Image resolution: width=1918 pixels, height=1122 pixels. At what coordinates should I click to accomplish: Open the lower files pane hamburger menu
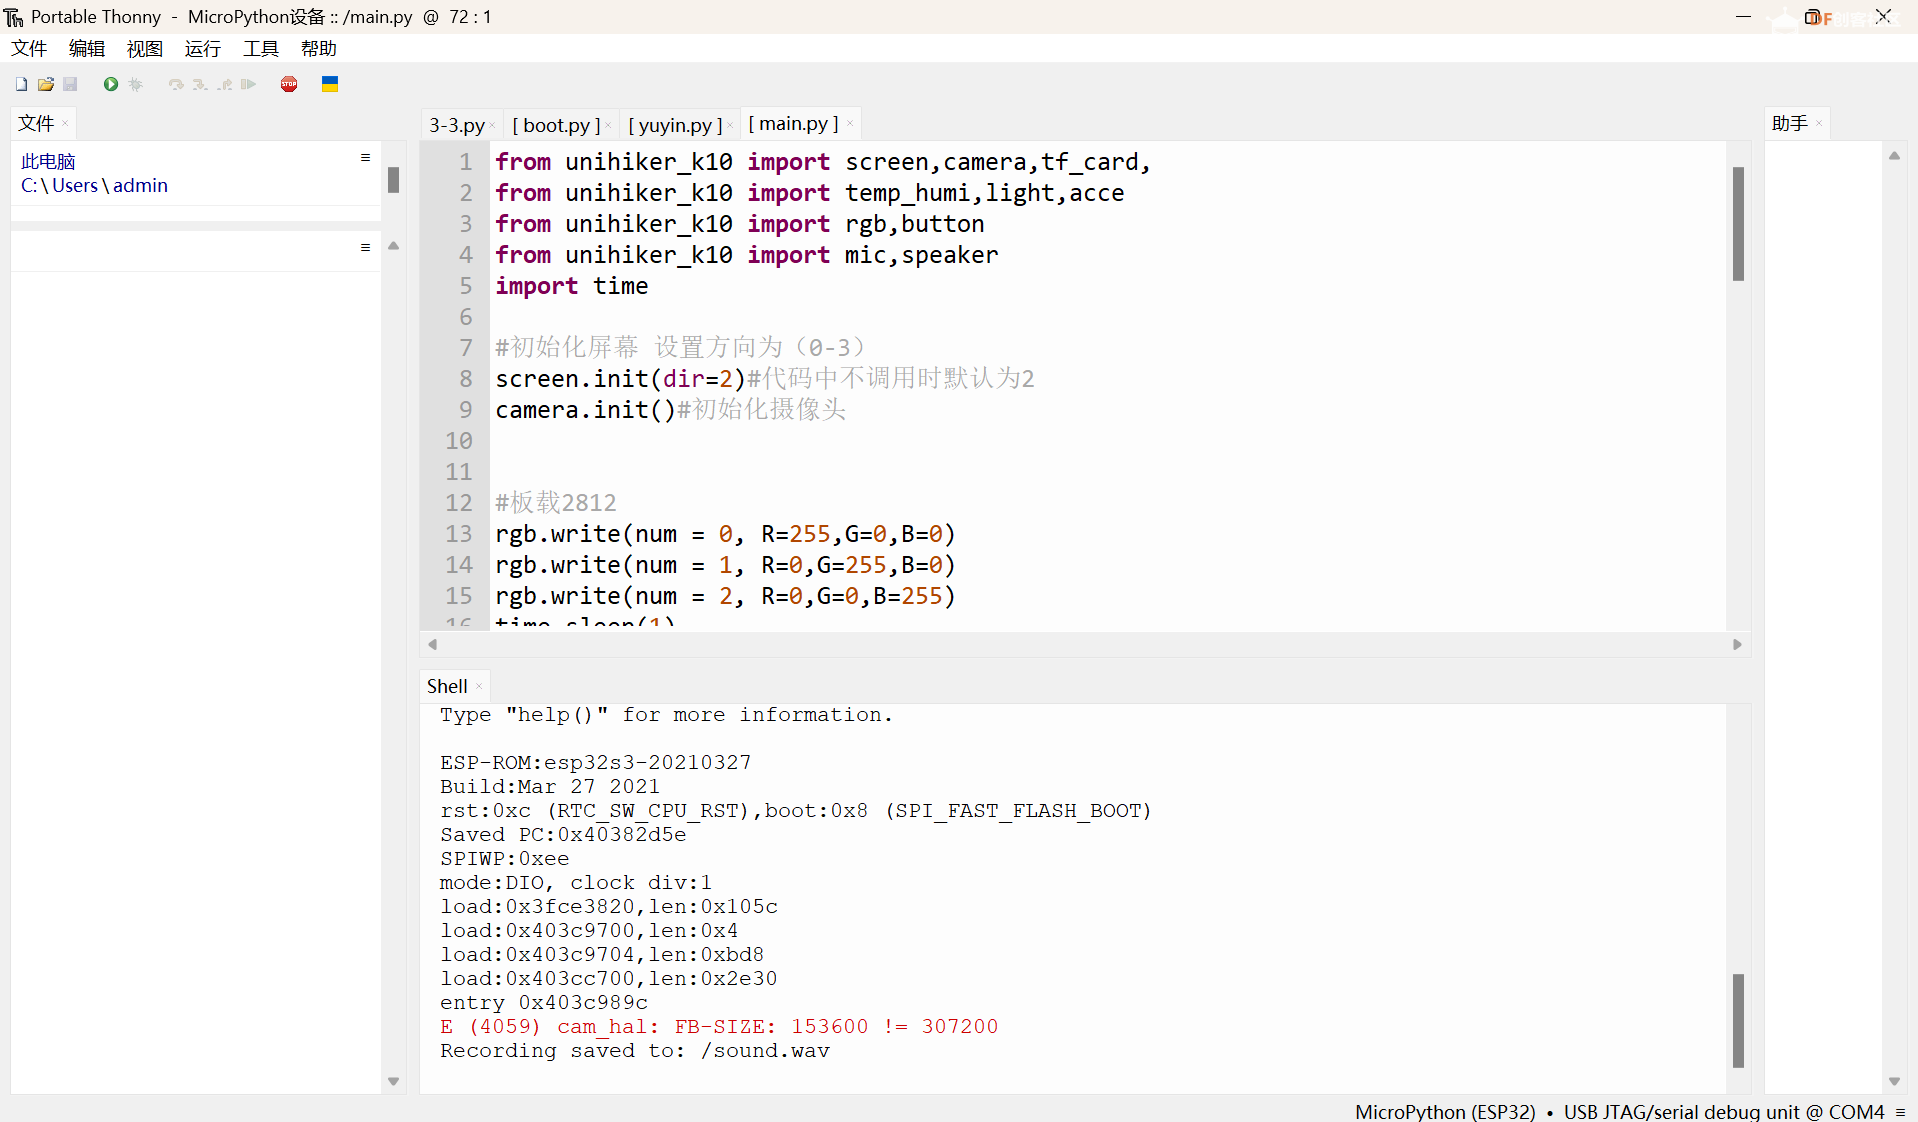click(365, 247)
